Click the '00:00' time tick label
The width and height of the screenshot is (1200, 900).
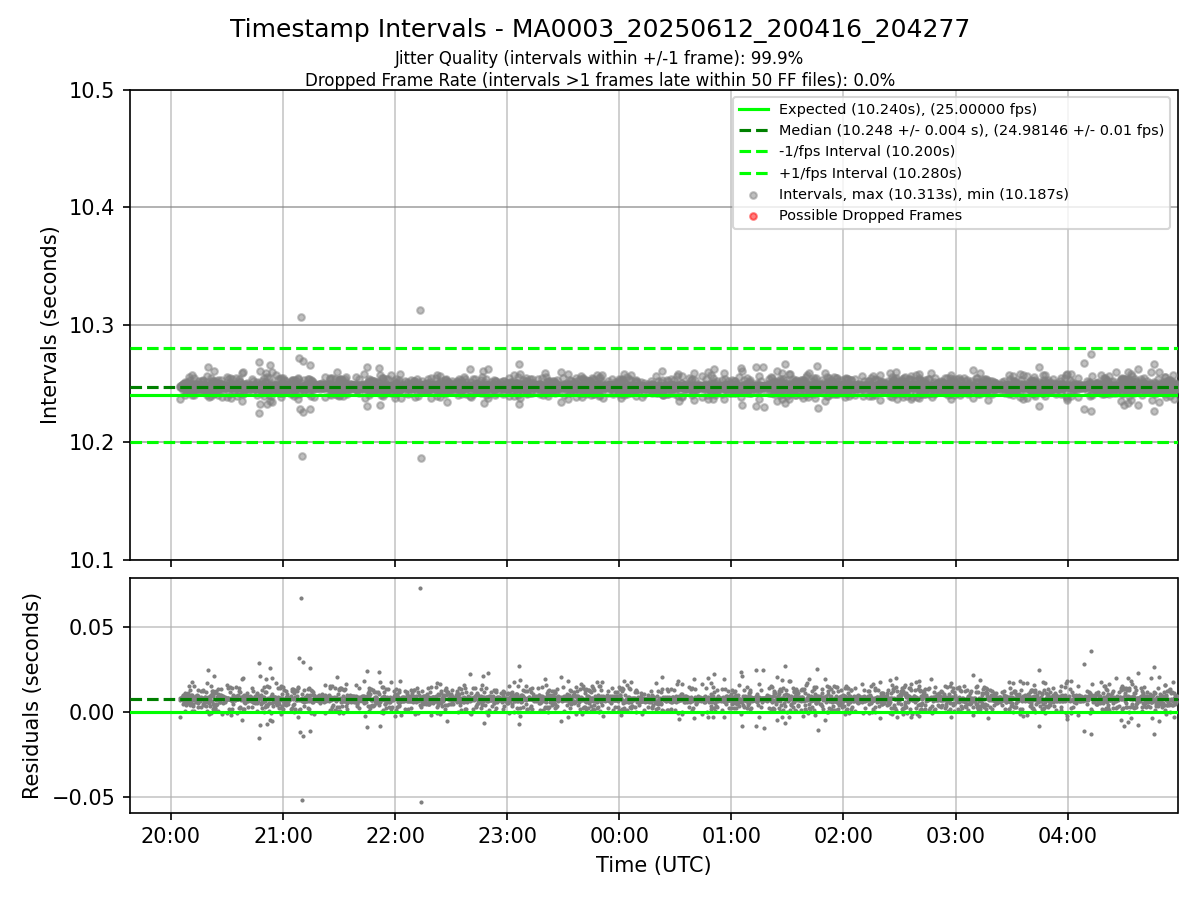click(619, 835)
